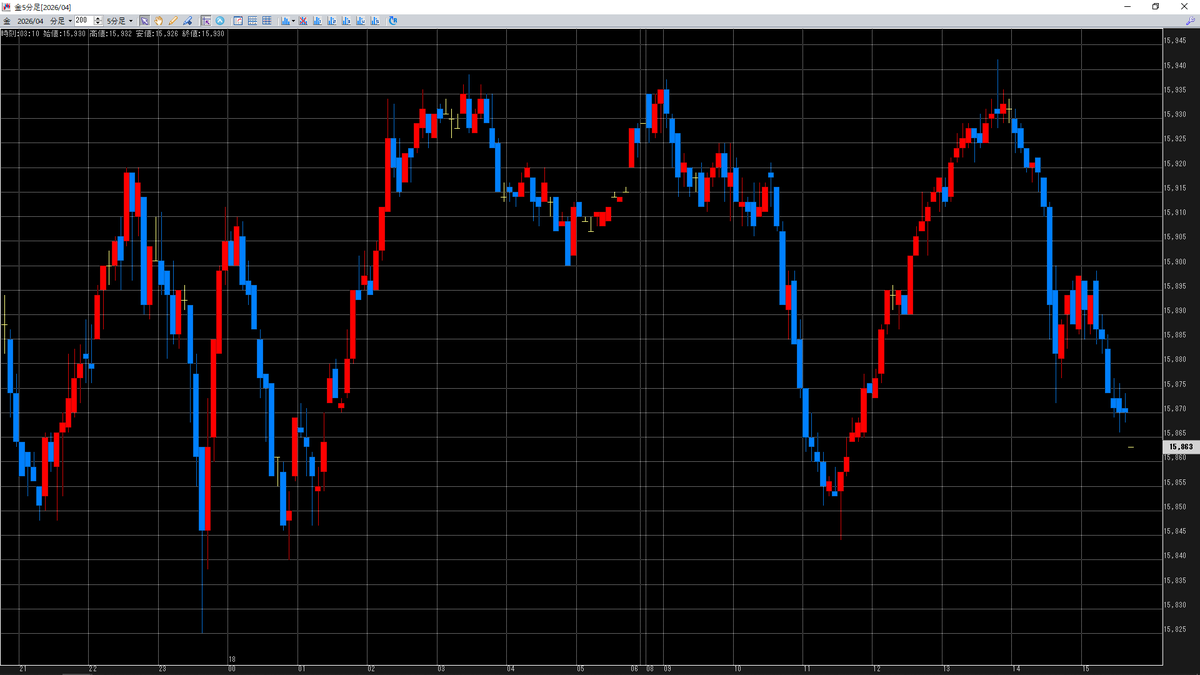Click the 15,825 price axis label

tap(1176, 630)
